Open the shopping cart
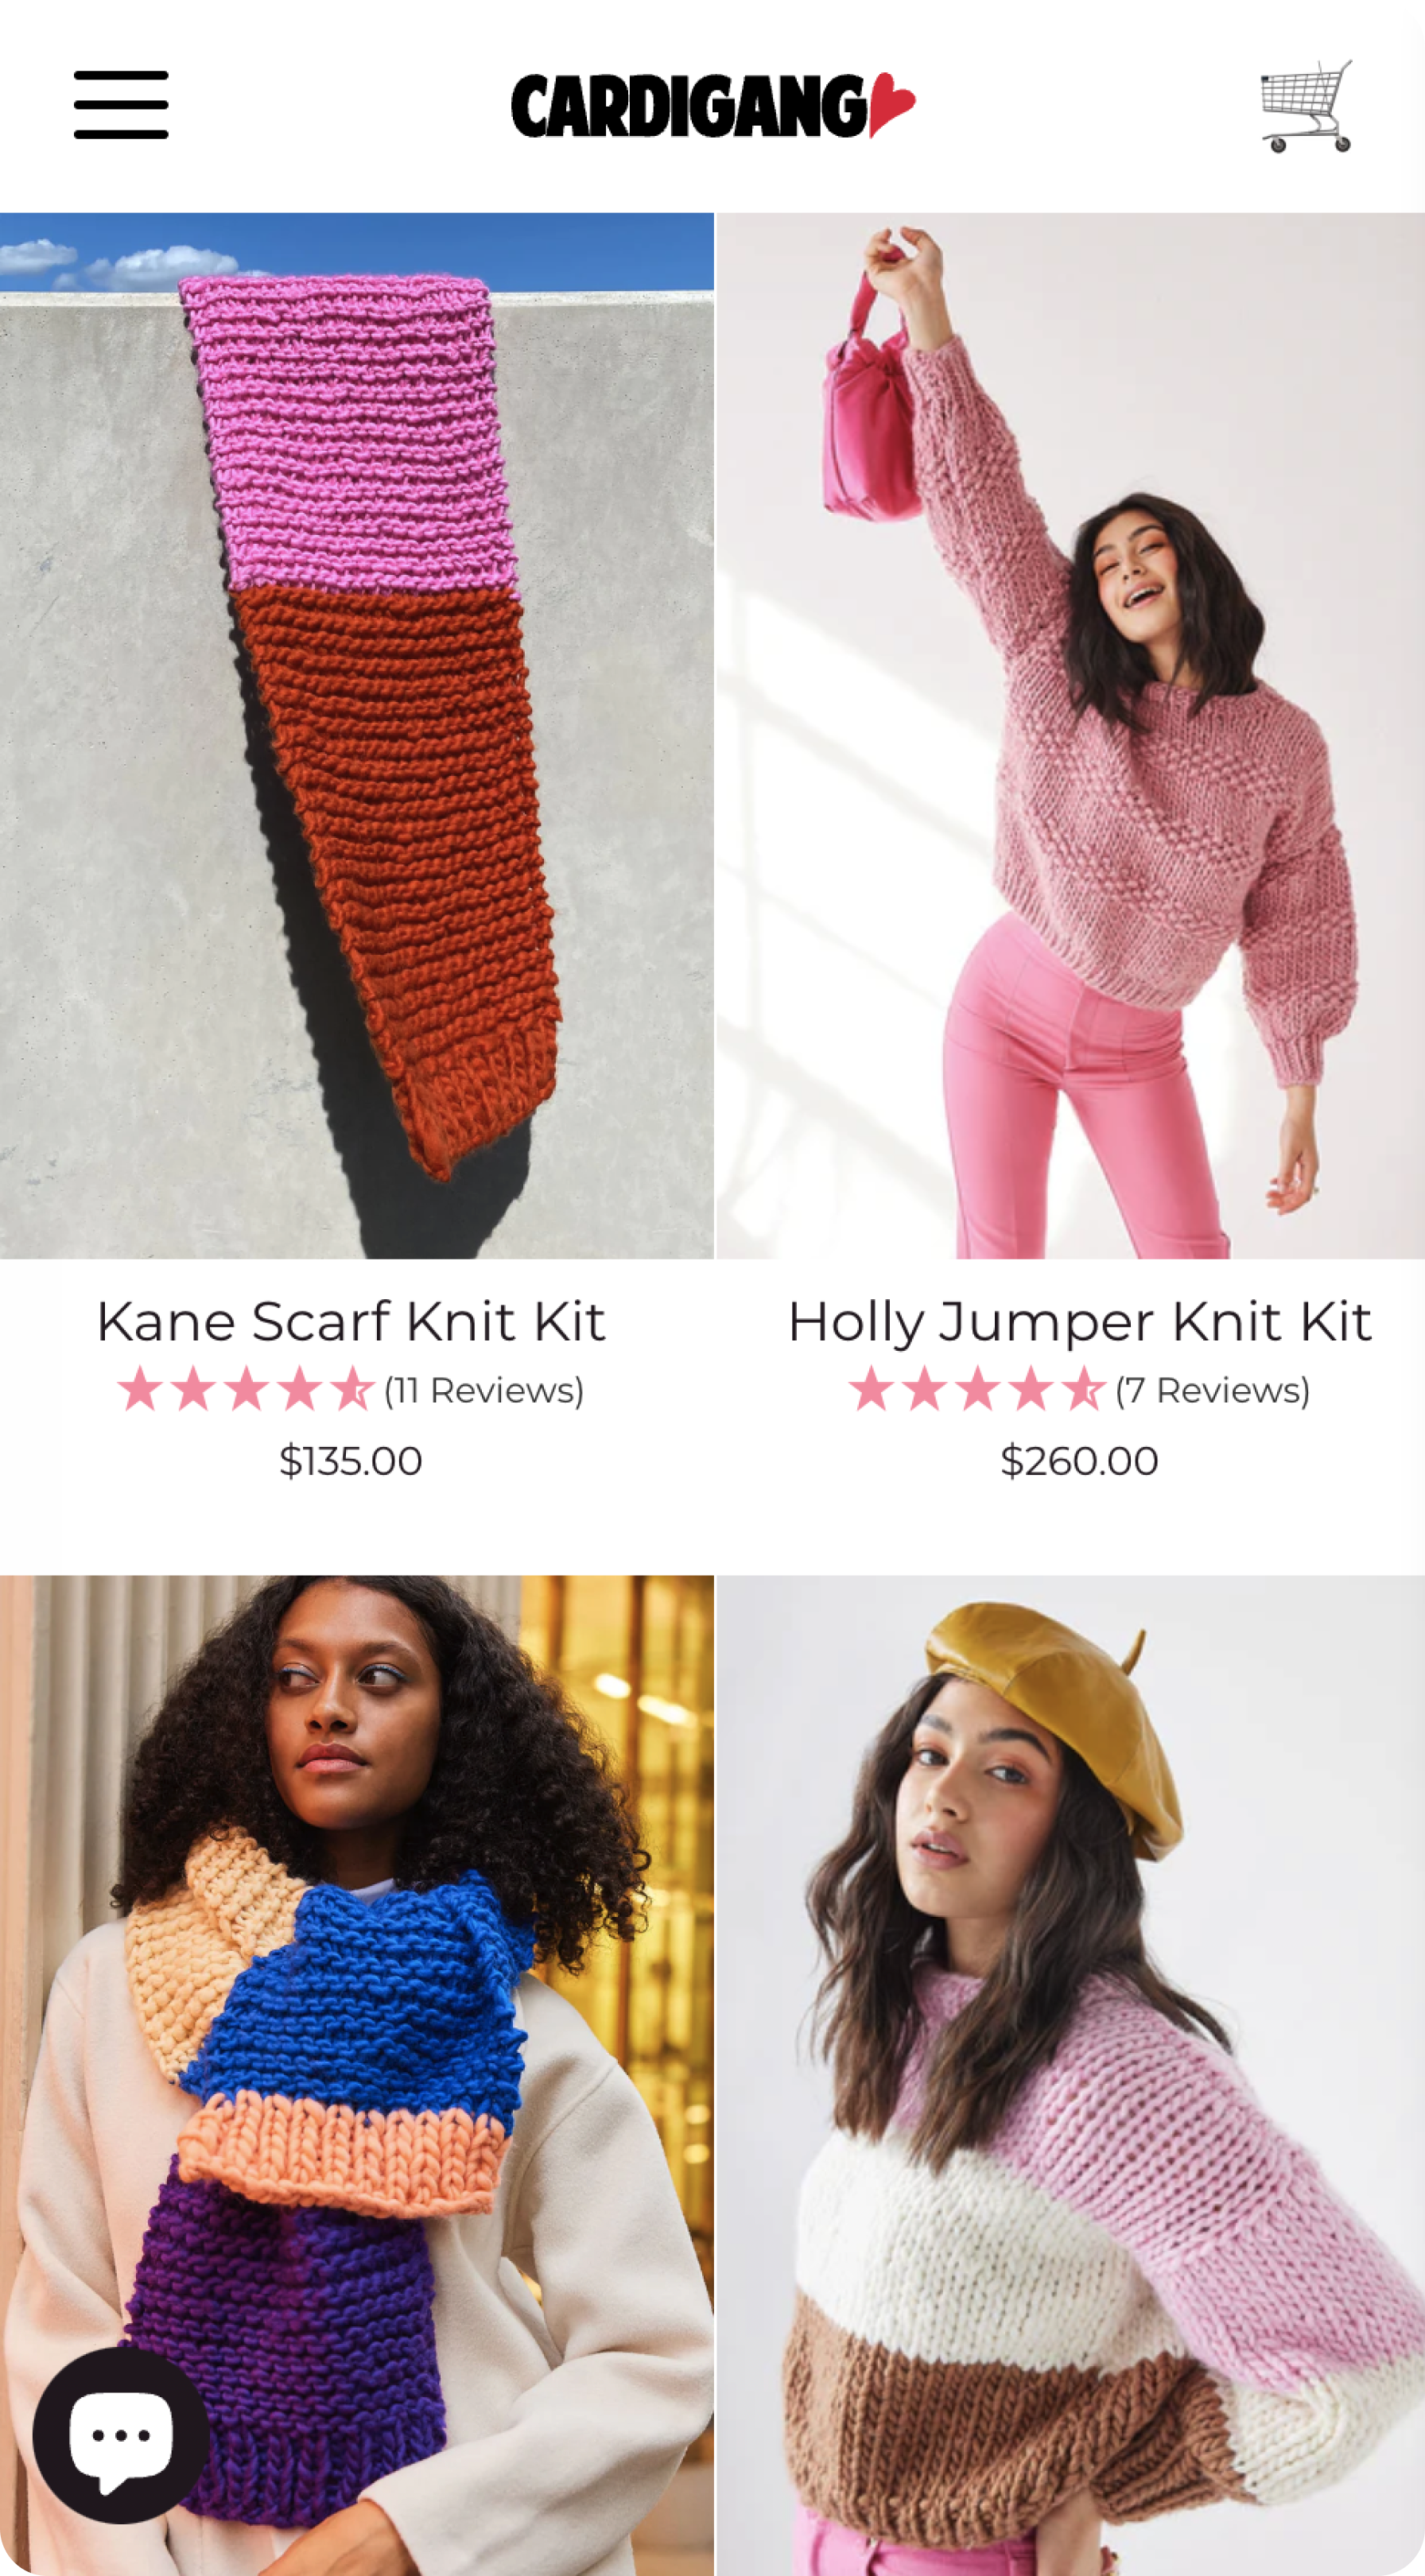 coord(1307,106)
